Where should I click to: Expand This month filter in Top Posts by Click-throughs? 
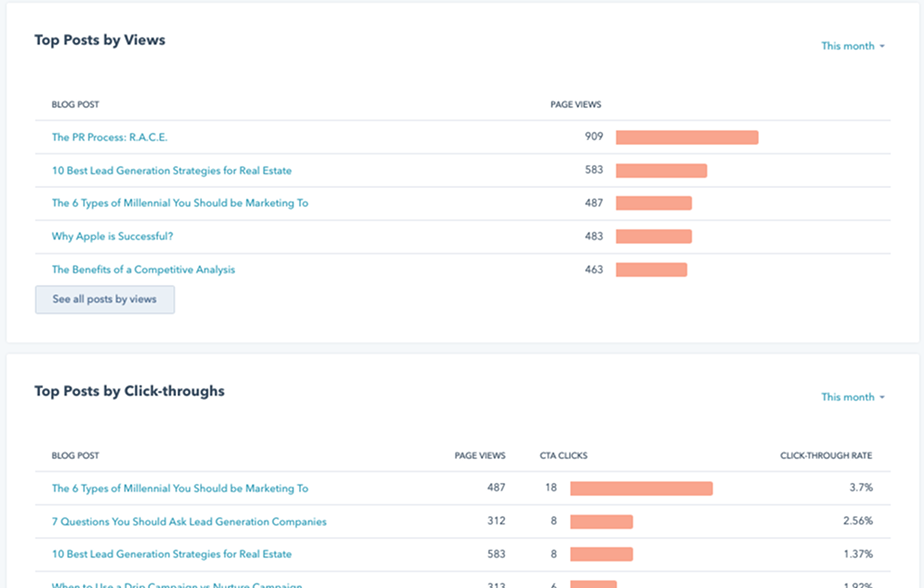[x=853, y=397]
